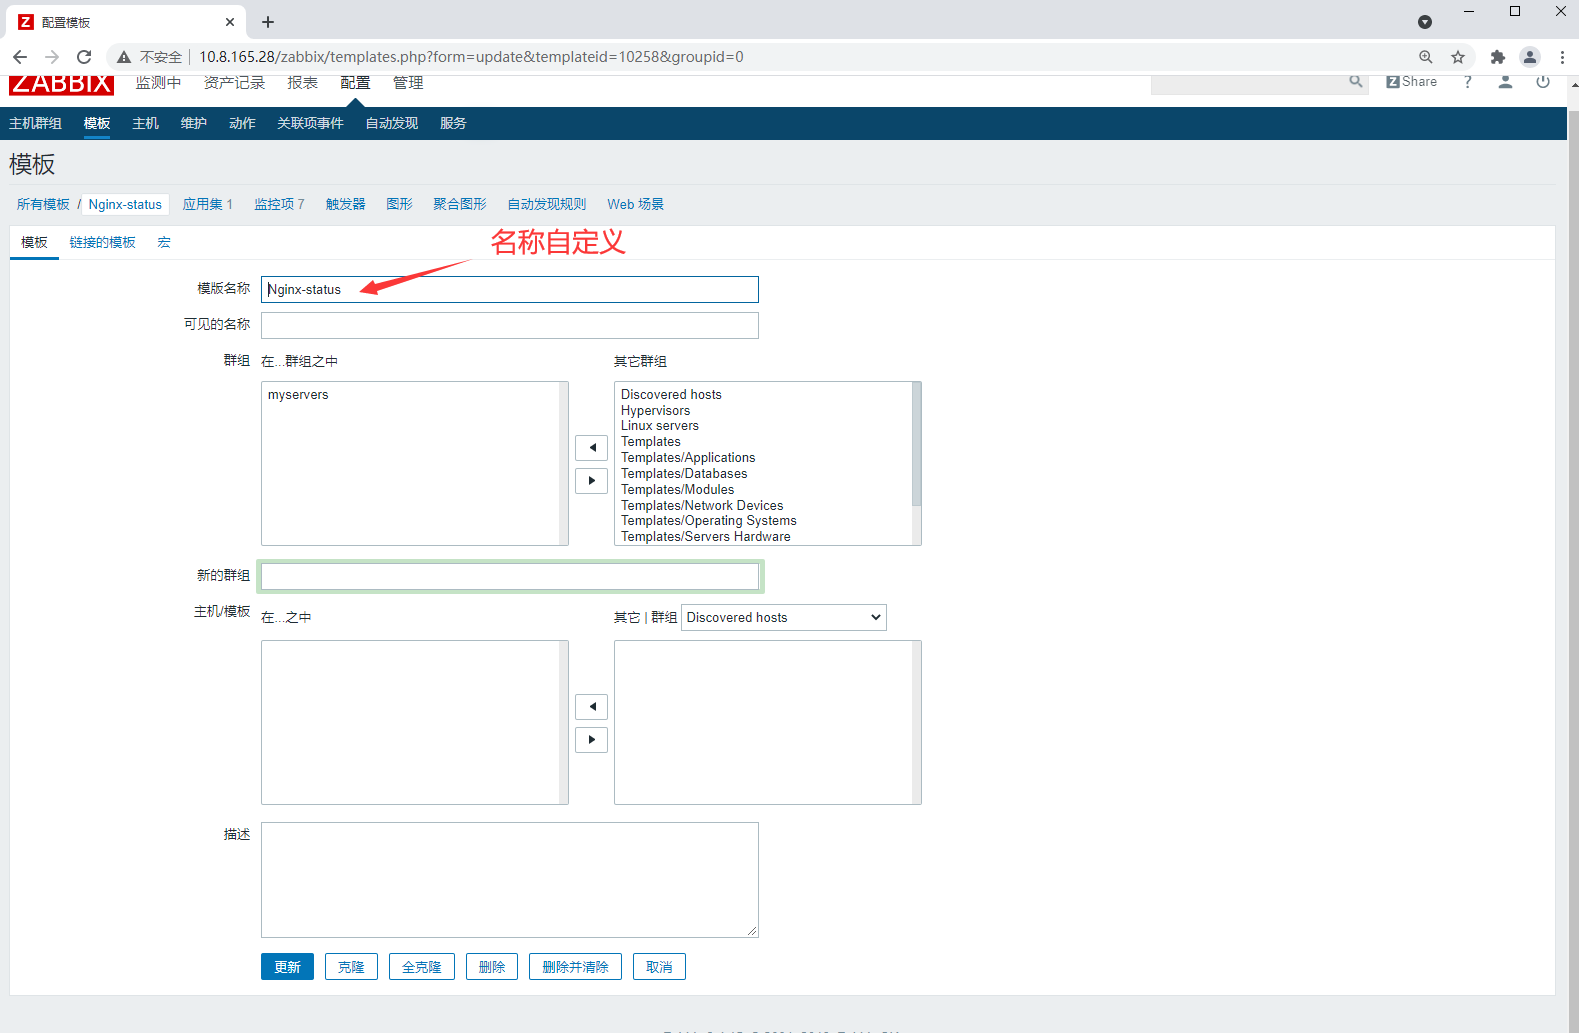This screenshot has height=1033, width=1579.
Task: Click the Zabbix logout power icon
Action: pyautogui.click(x=1543, y=82)
